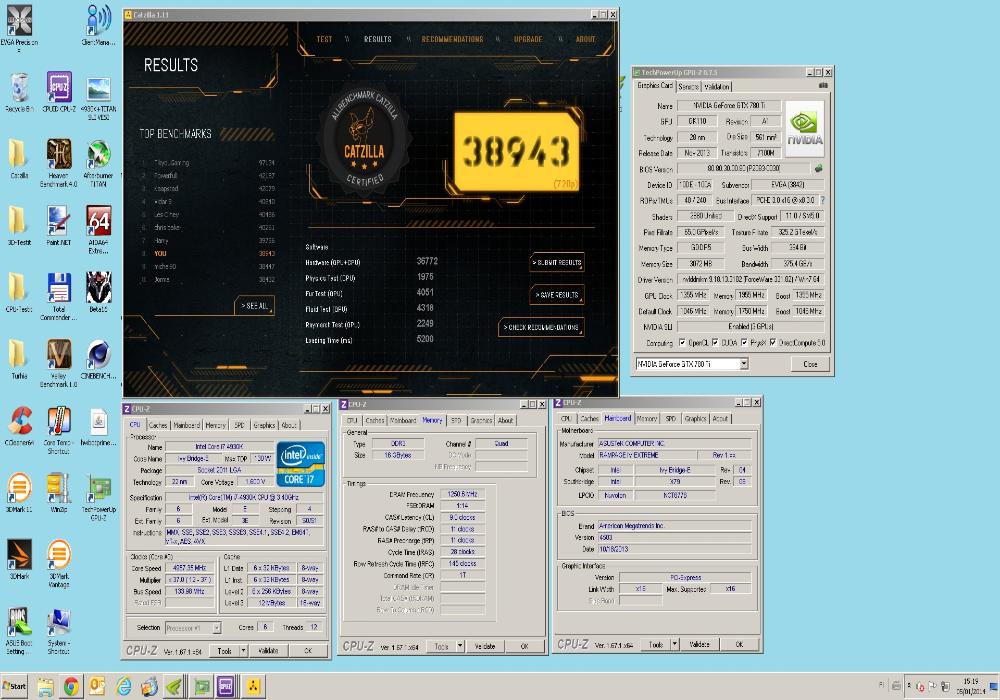Toggle the OpenCL checkbox in GPU-Z
1000x700 pixels.
point(682,343)
